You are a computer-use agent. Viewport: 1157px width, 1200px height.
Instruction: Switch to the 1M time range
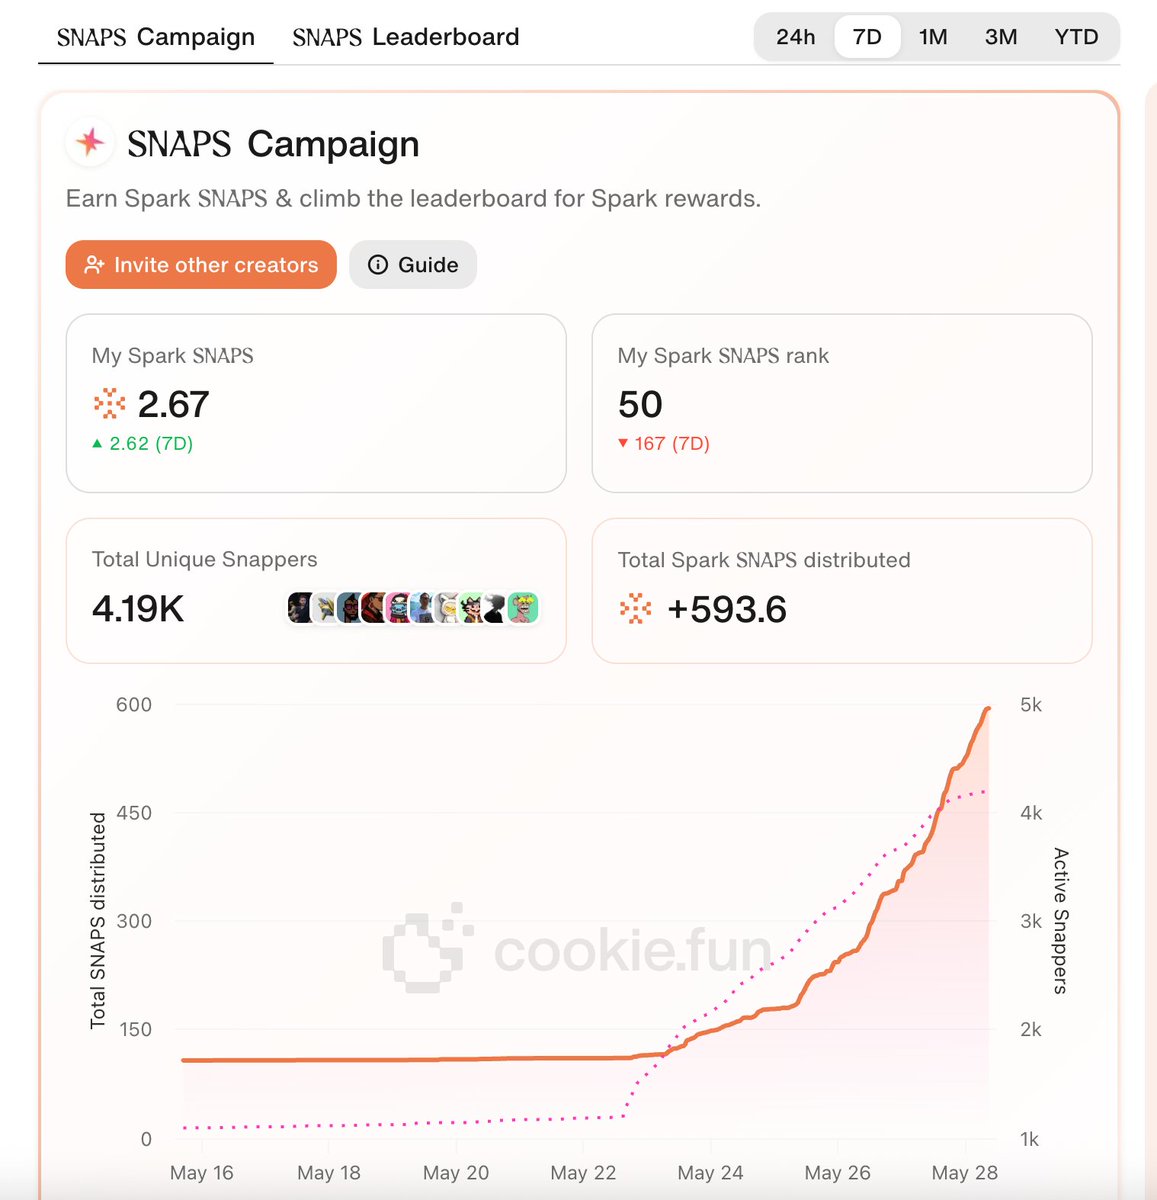tap(933, 37)
